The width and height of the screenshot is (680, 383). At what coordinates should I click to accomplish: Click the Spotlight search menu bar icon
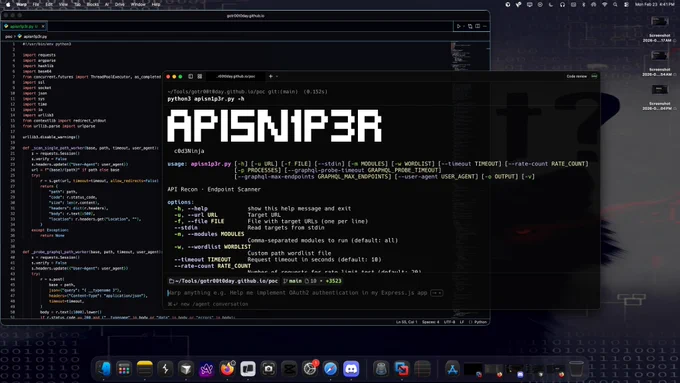pos(615,4)
